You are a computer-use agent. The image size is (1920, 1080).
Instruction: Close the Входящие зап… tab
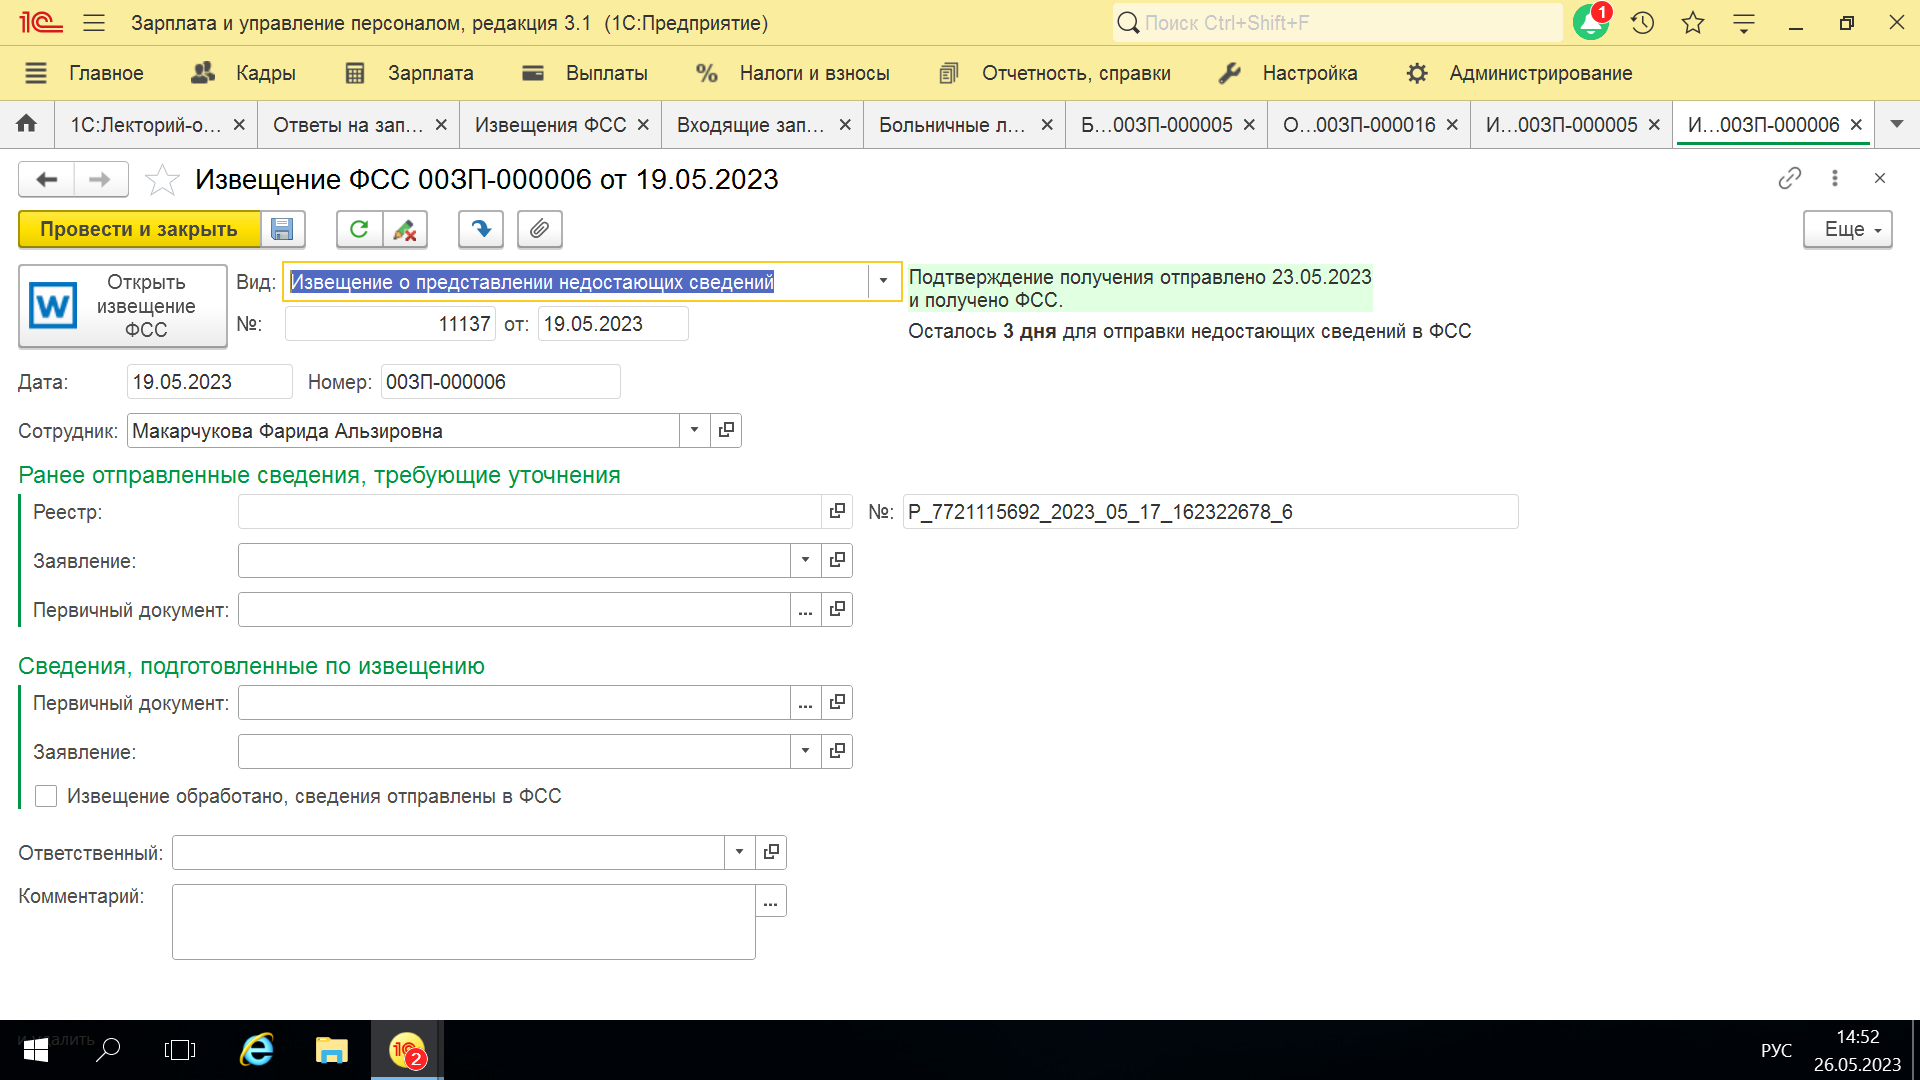pos(845,125)
